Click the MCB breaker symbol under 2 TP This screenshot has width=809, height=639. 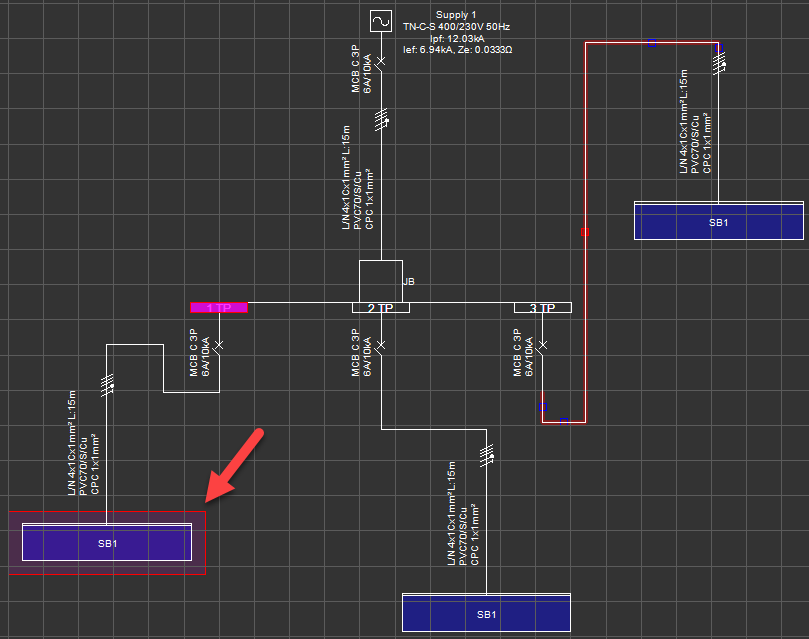click(380, 346)
